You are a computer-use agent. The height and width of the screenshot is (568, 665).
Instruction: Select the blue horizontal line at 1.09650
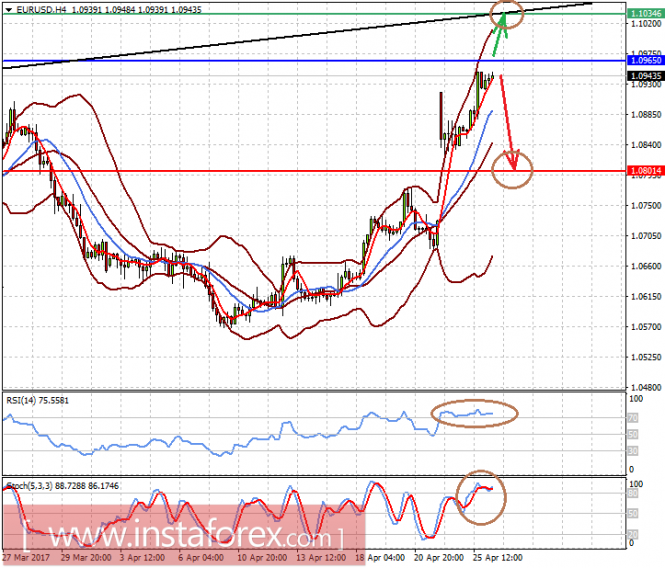click(314, 61)
